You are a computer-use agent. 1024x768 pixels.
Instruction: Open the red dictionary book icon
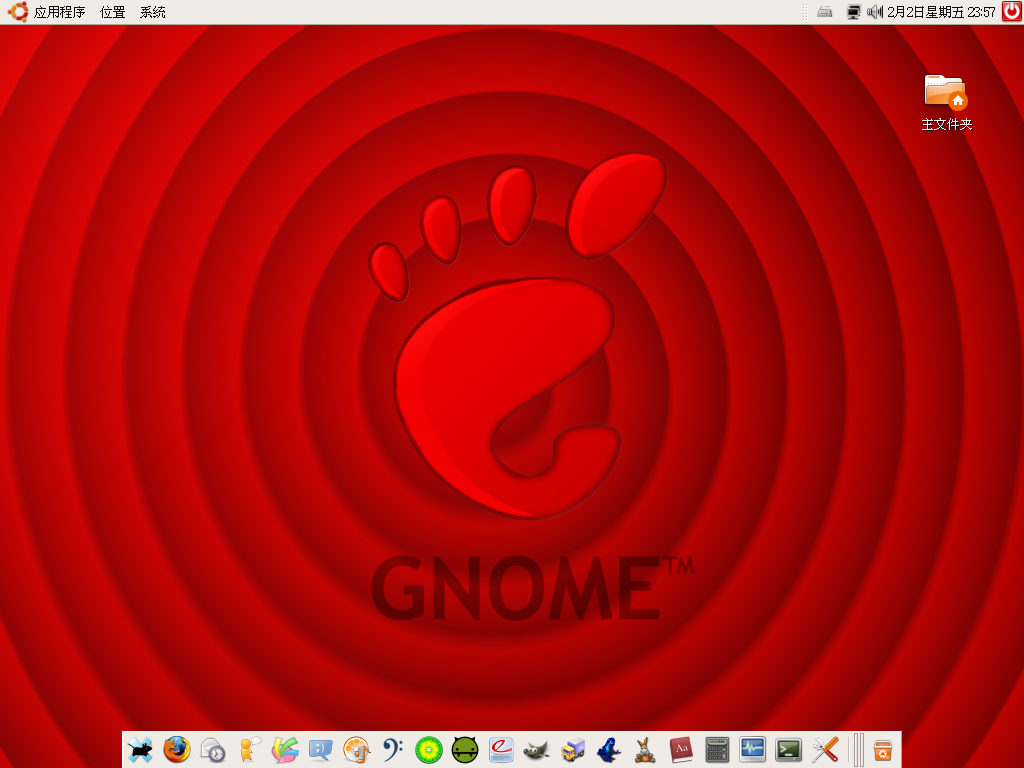pyautogui.click(x=680, y=750)
